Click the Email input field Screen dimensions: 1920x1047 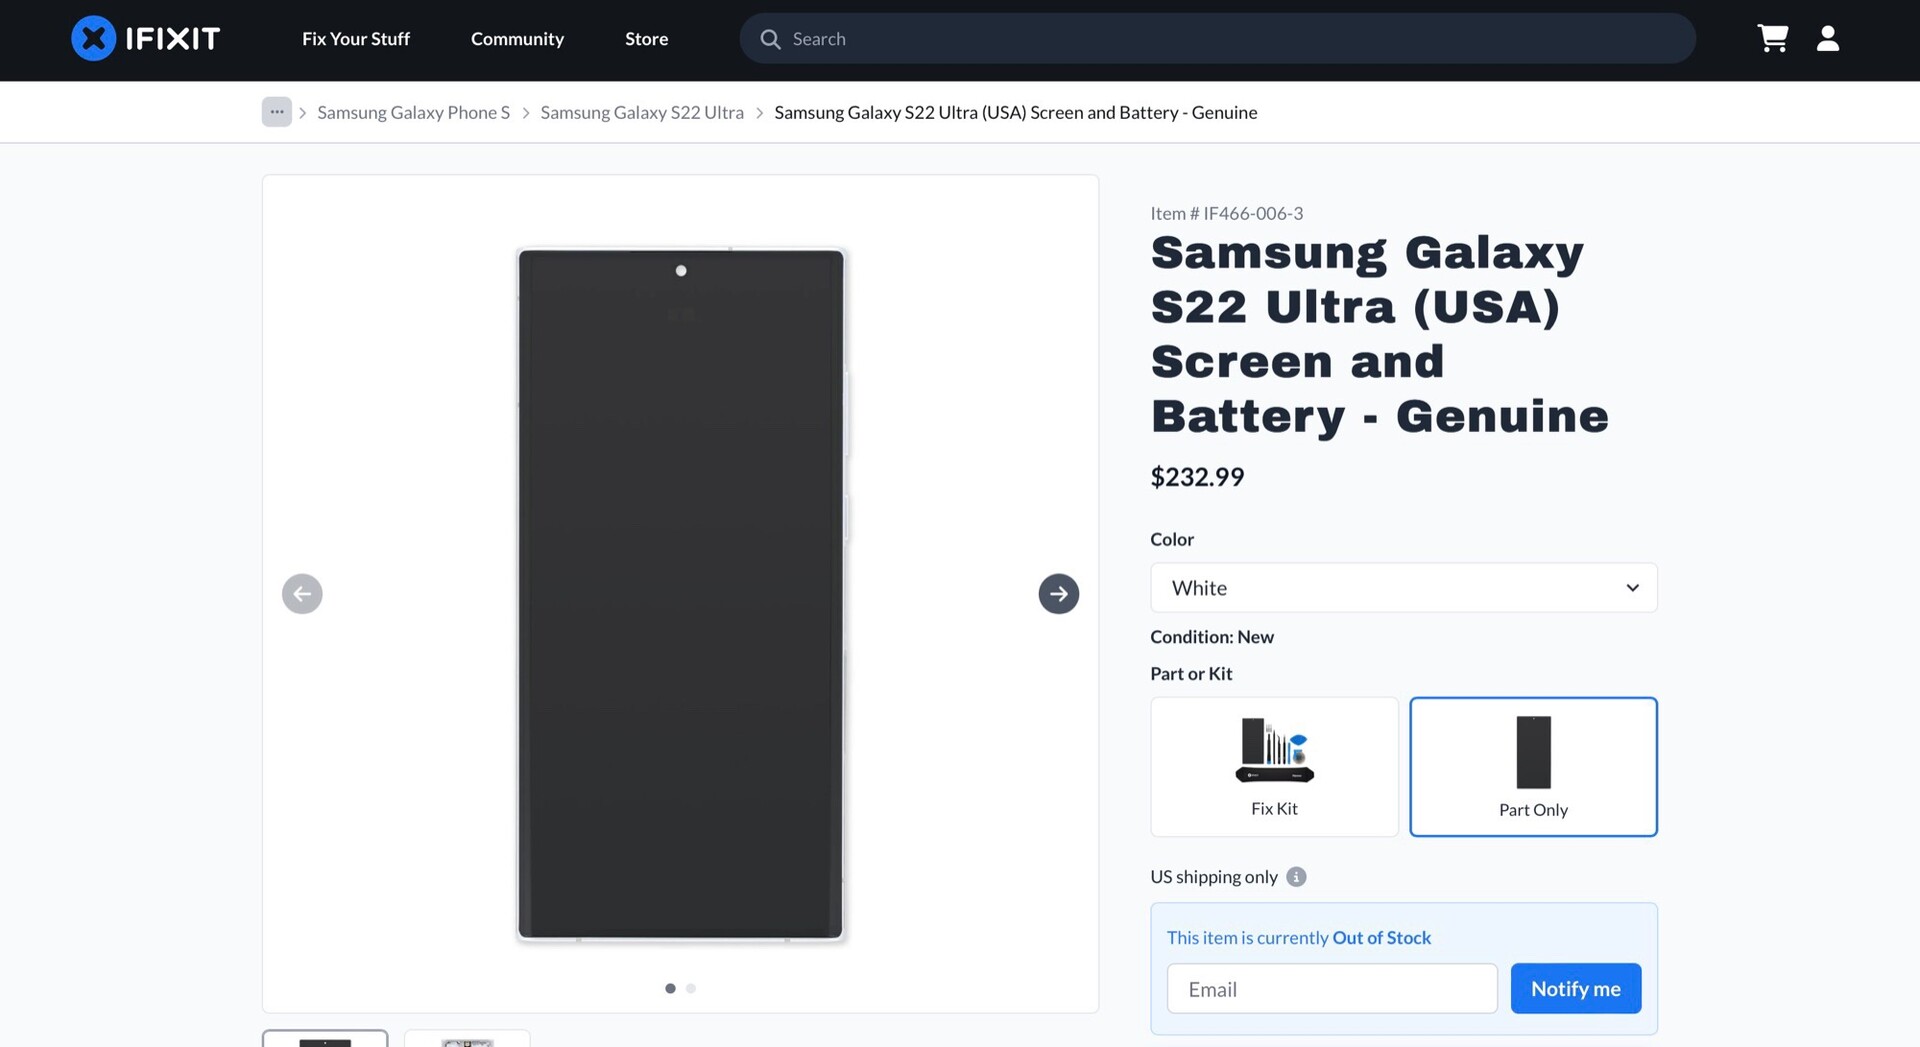1331,989
